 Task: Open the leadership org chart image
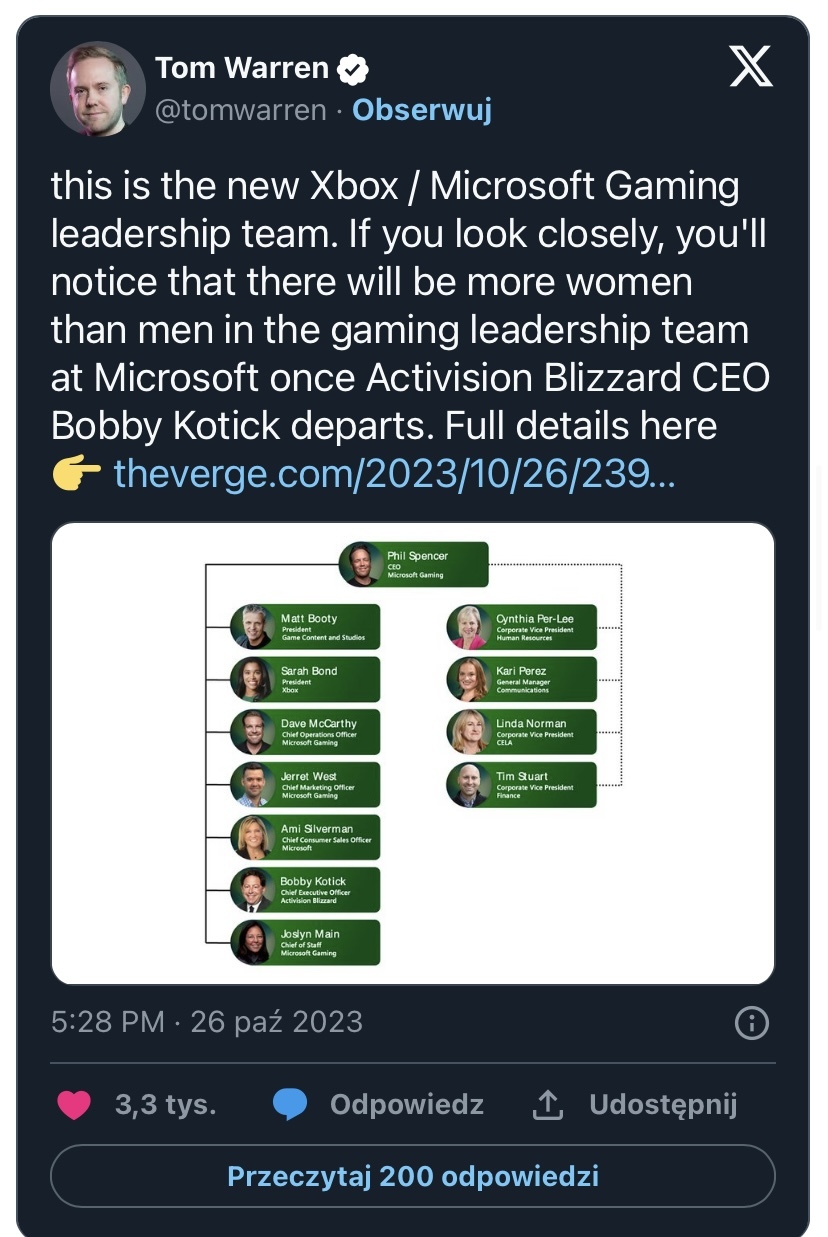coord(413,753)
